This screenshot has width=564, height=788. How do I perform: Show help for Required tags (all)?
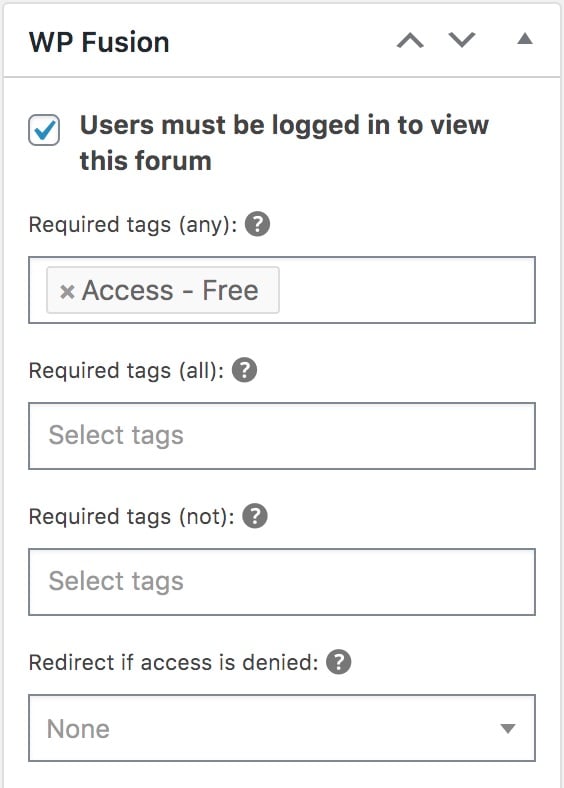[x=244, y=370]
